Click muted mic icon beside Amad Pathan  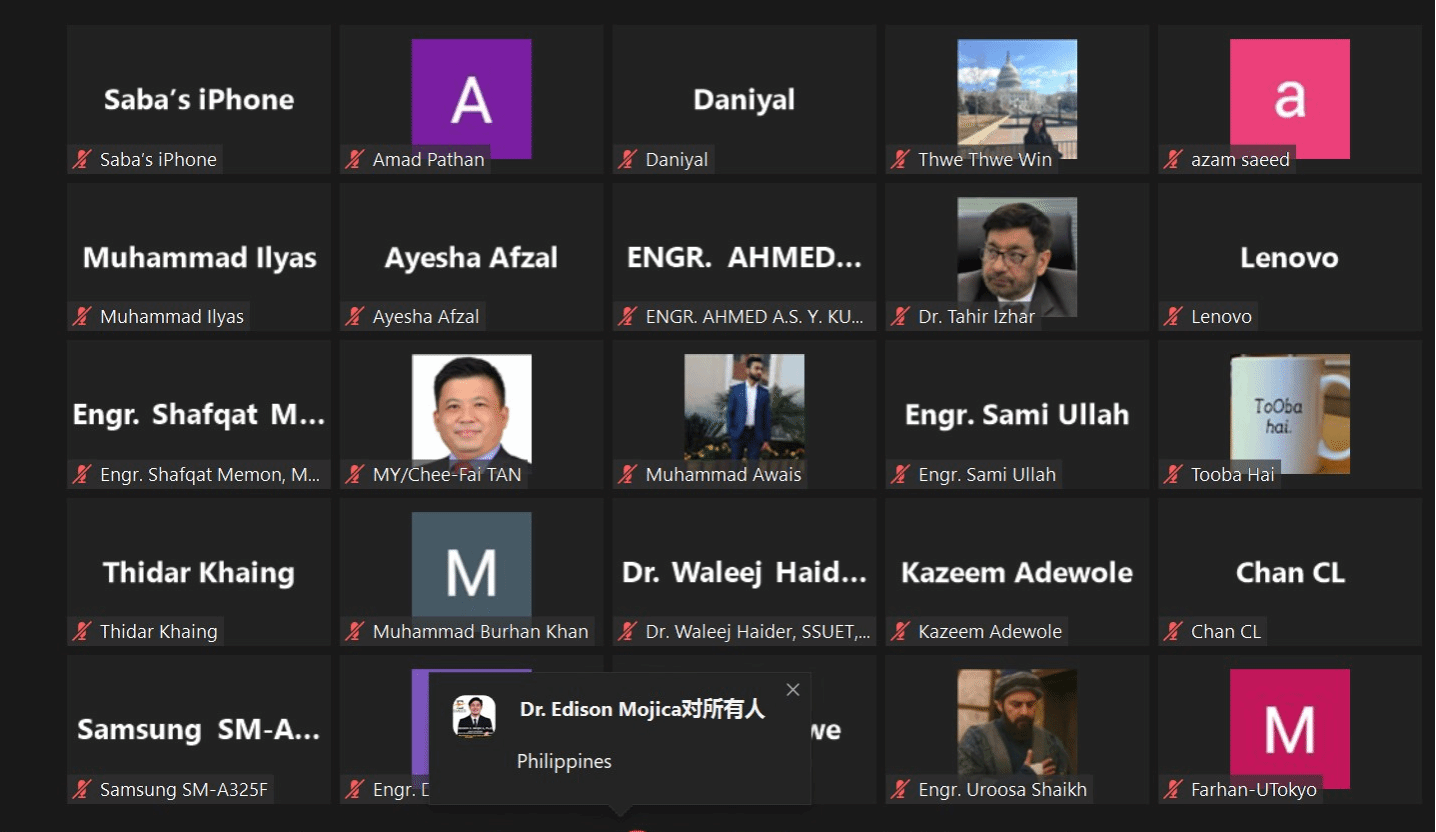click(354, 159)
